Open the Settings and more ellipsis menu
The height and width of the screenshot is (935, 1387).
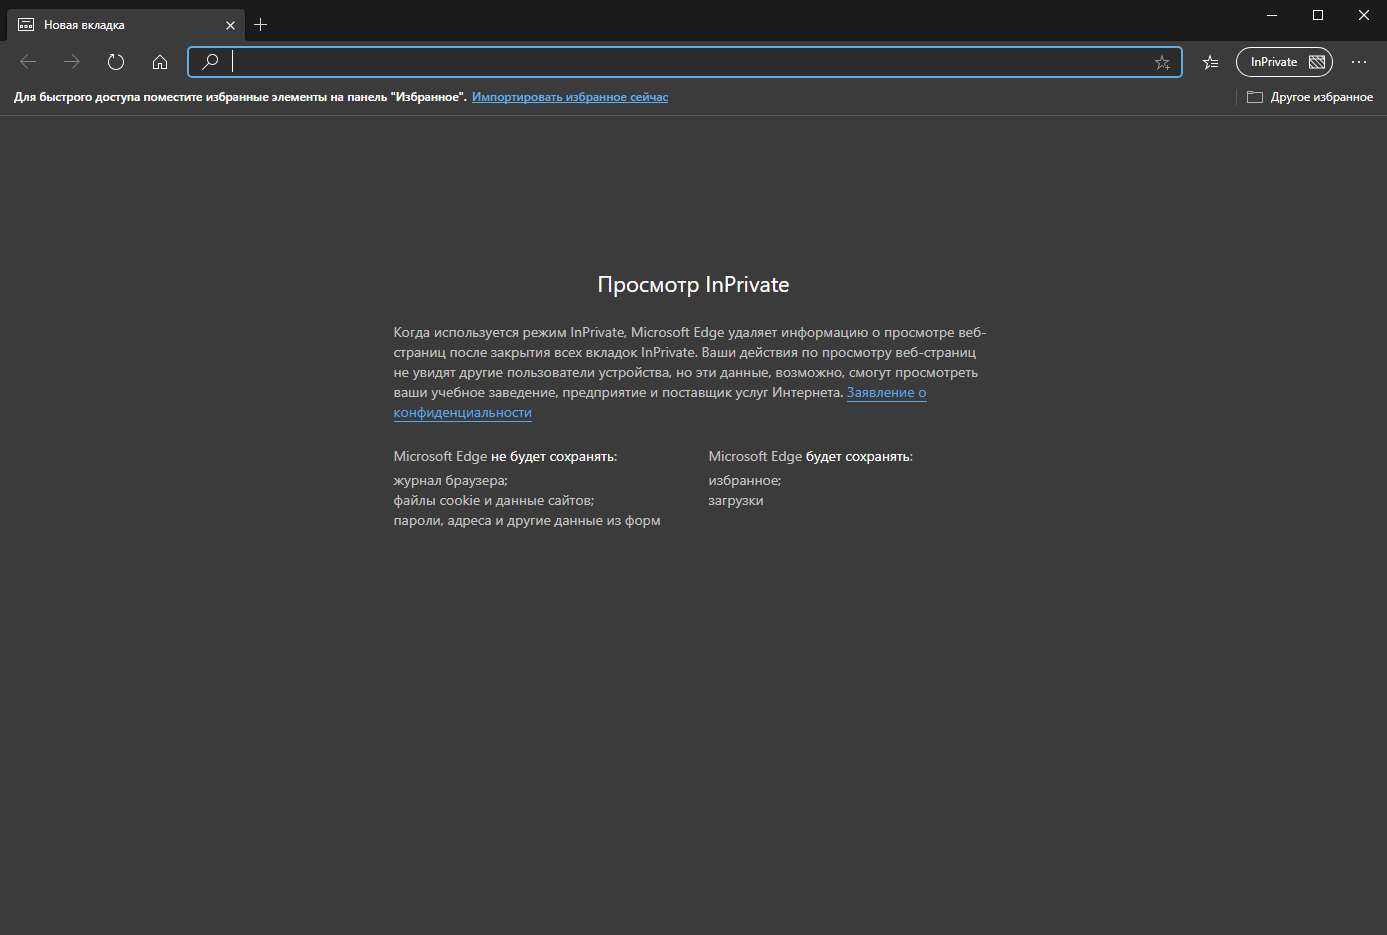point(1359,62)
